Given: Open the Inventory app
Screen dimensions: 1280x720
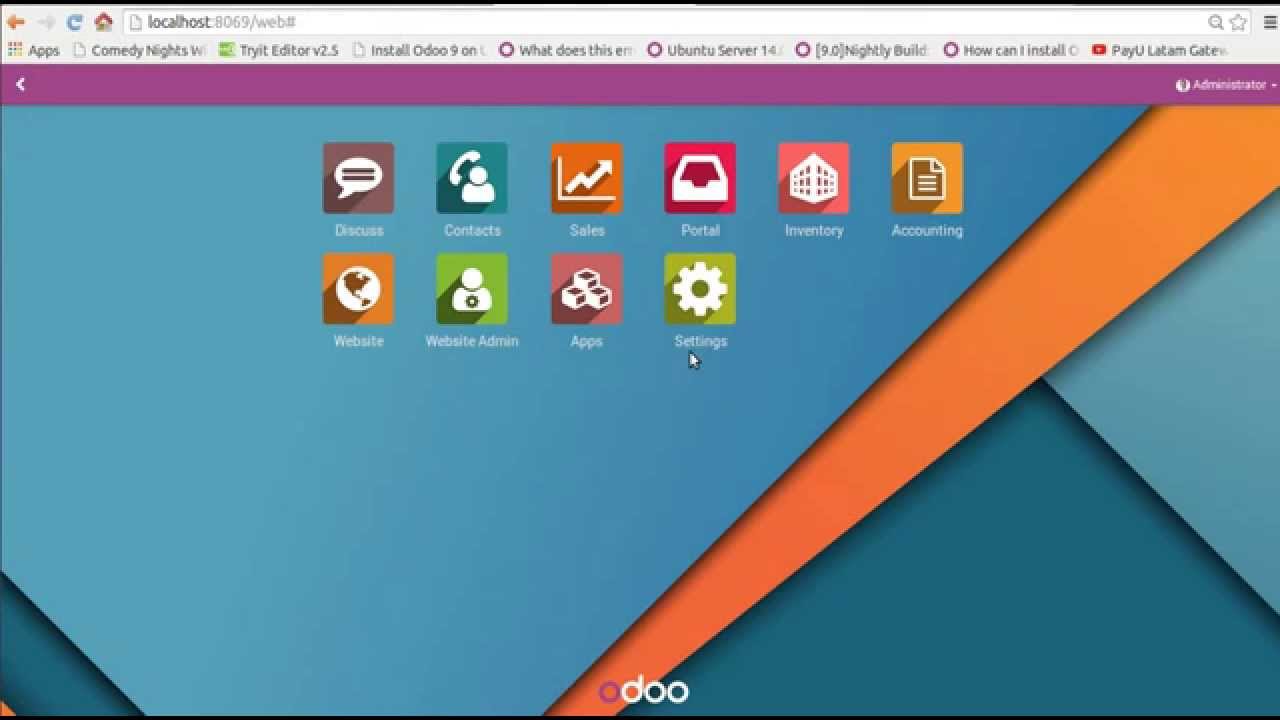Looking at the screenshot, I should click(814, 178).
